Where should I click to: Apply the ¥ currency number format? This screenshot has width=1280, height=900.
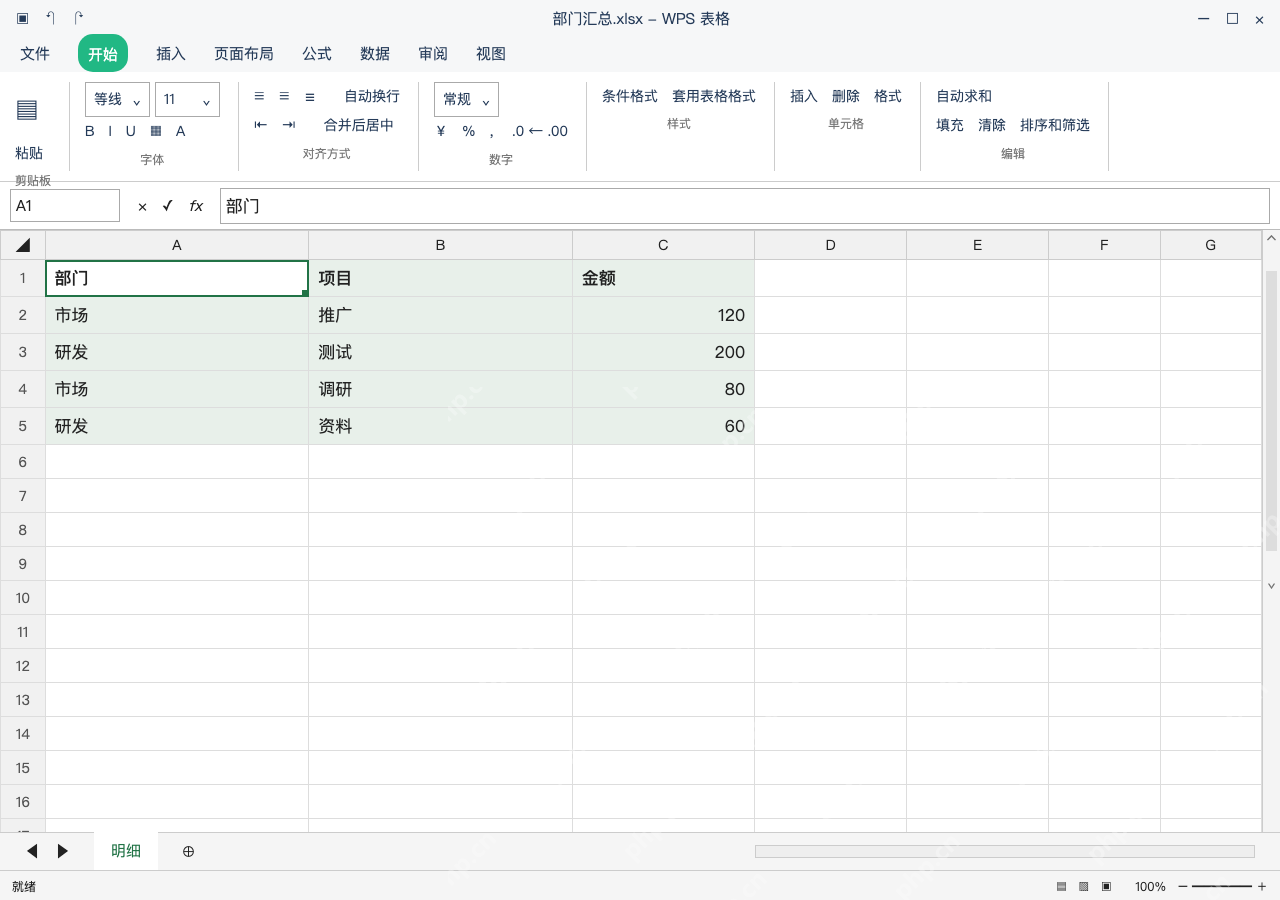441,131
